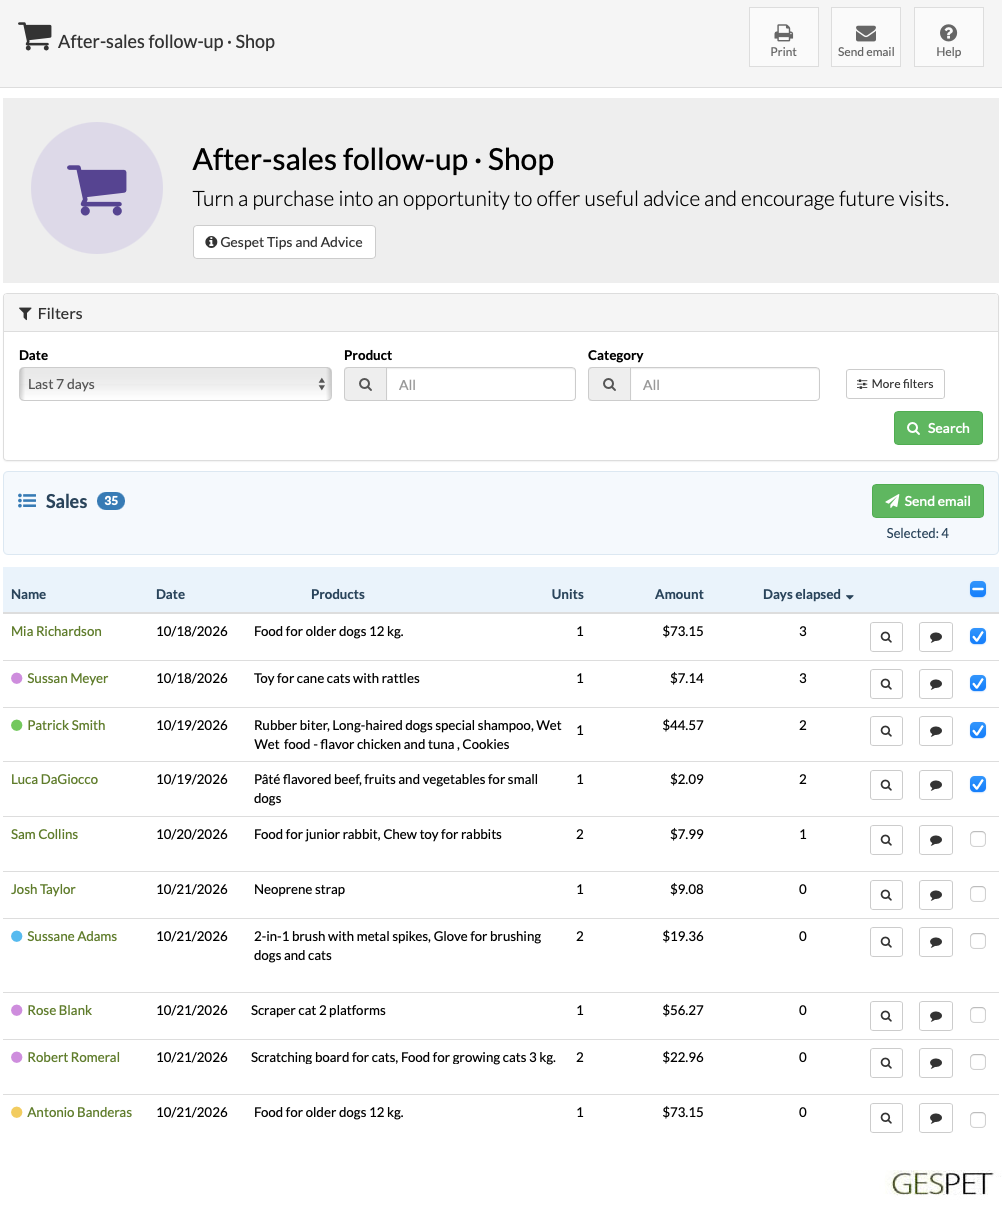The image size is (1002, 1216).
Task: Open comment bubble for Sussan Meyer
Action: tap(936, 684)
